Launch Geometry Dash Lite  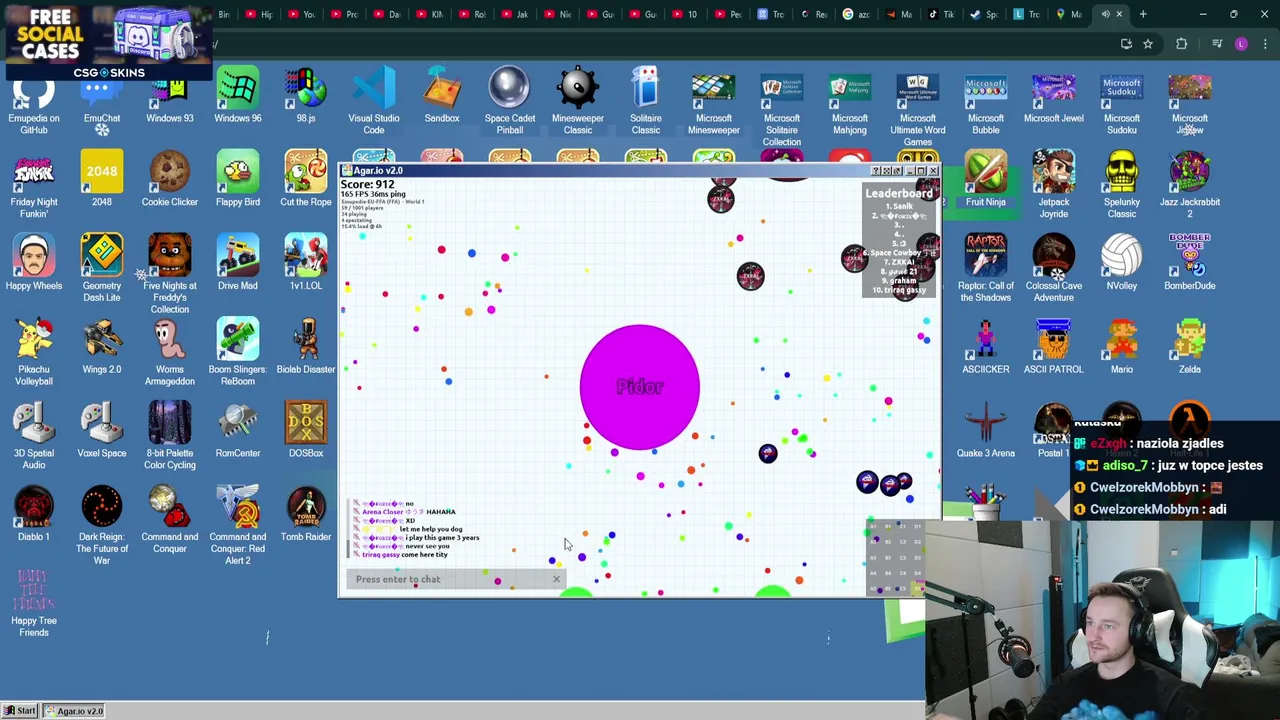coord(102,269)
